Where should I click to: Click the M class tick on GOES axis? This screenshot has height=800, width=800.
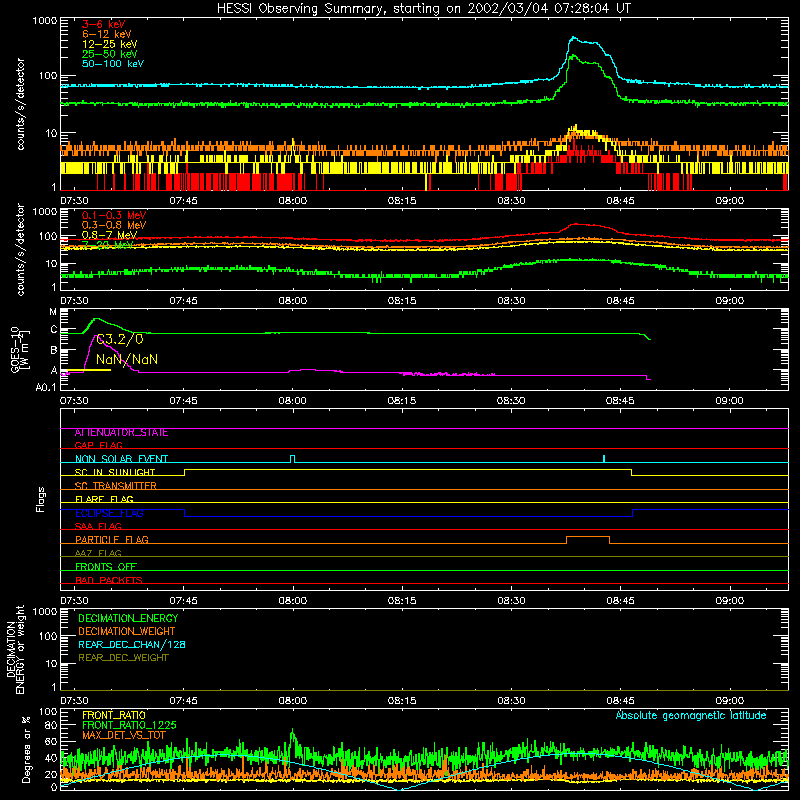(x=53, y=312)
